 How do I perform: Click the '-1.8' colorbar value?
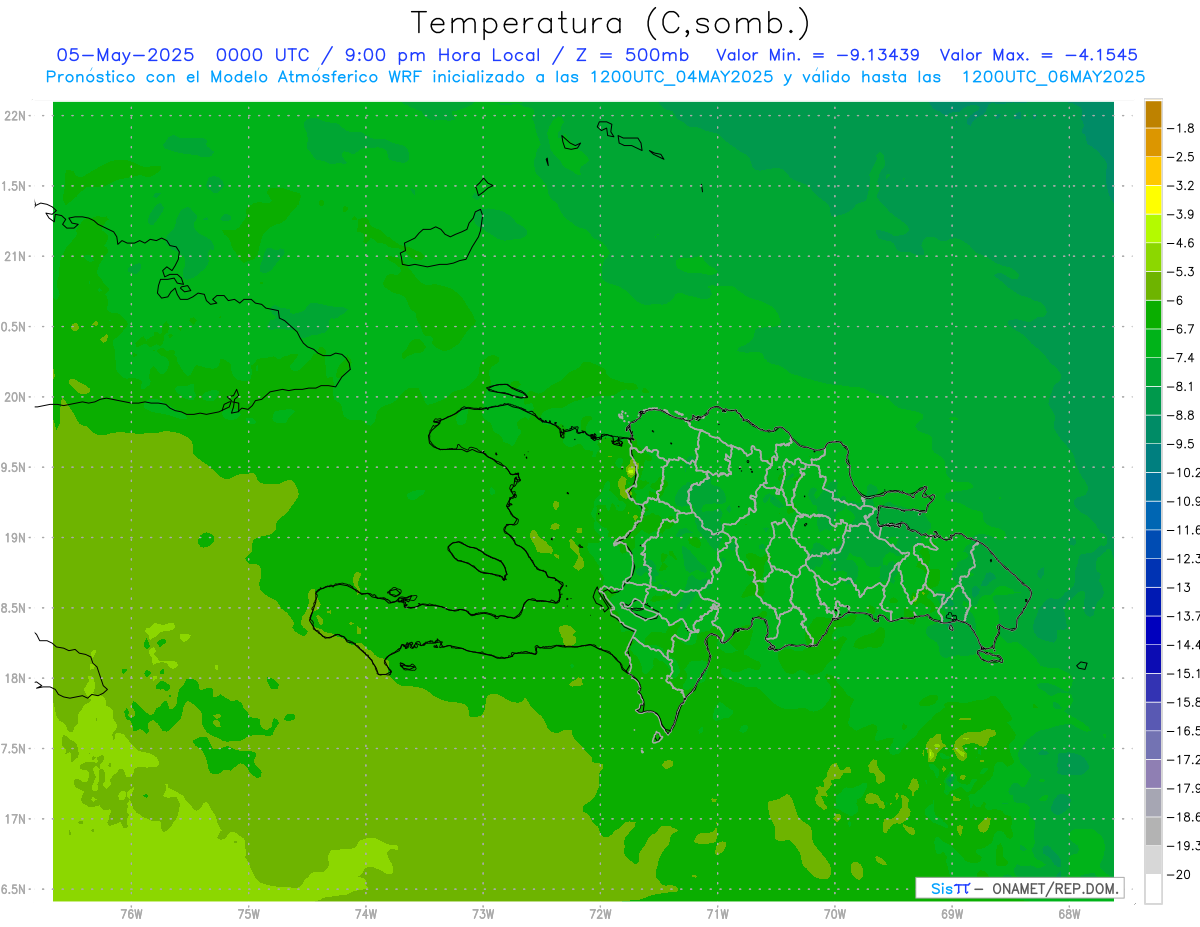tap(1181, 128)
